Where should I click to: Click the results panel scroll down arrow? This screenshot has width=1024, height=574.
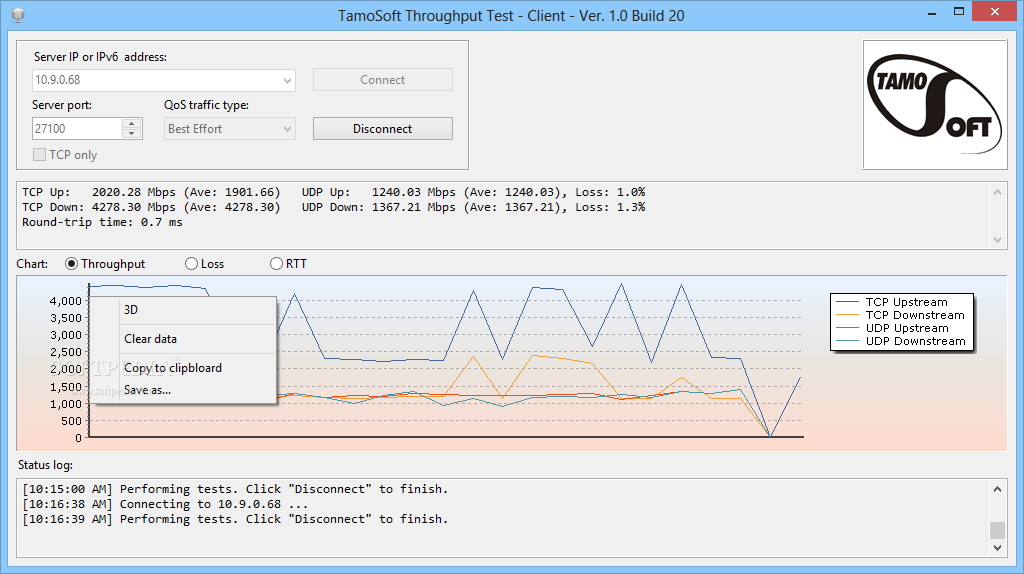(x=997, y=240)
